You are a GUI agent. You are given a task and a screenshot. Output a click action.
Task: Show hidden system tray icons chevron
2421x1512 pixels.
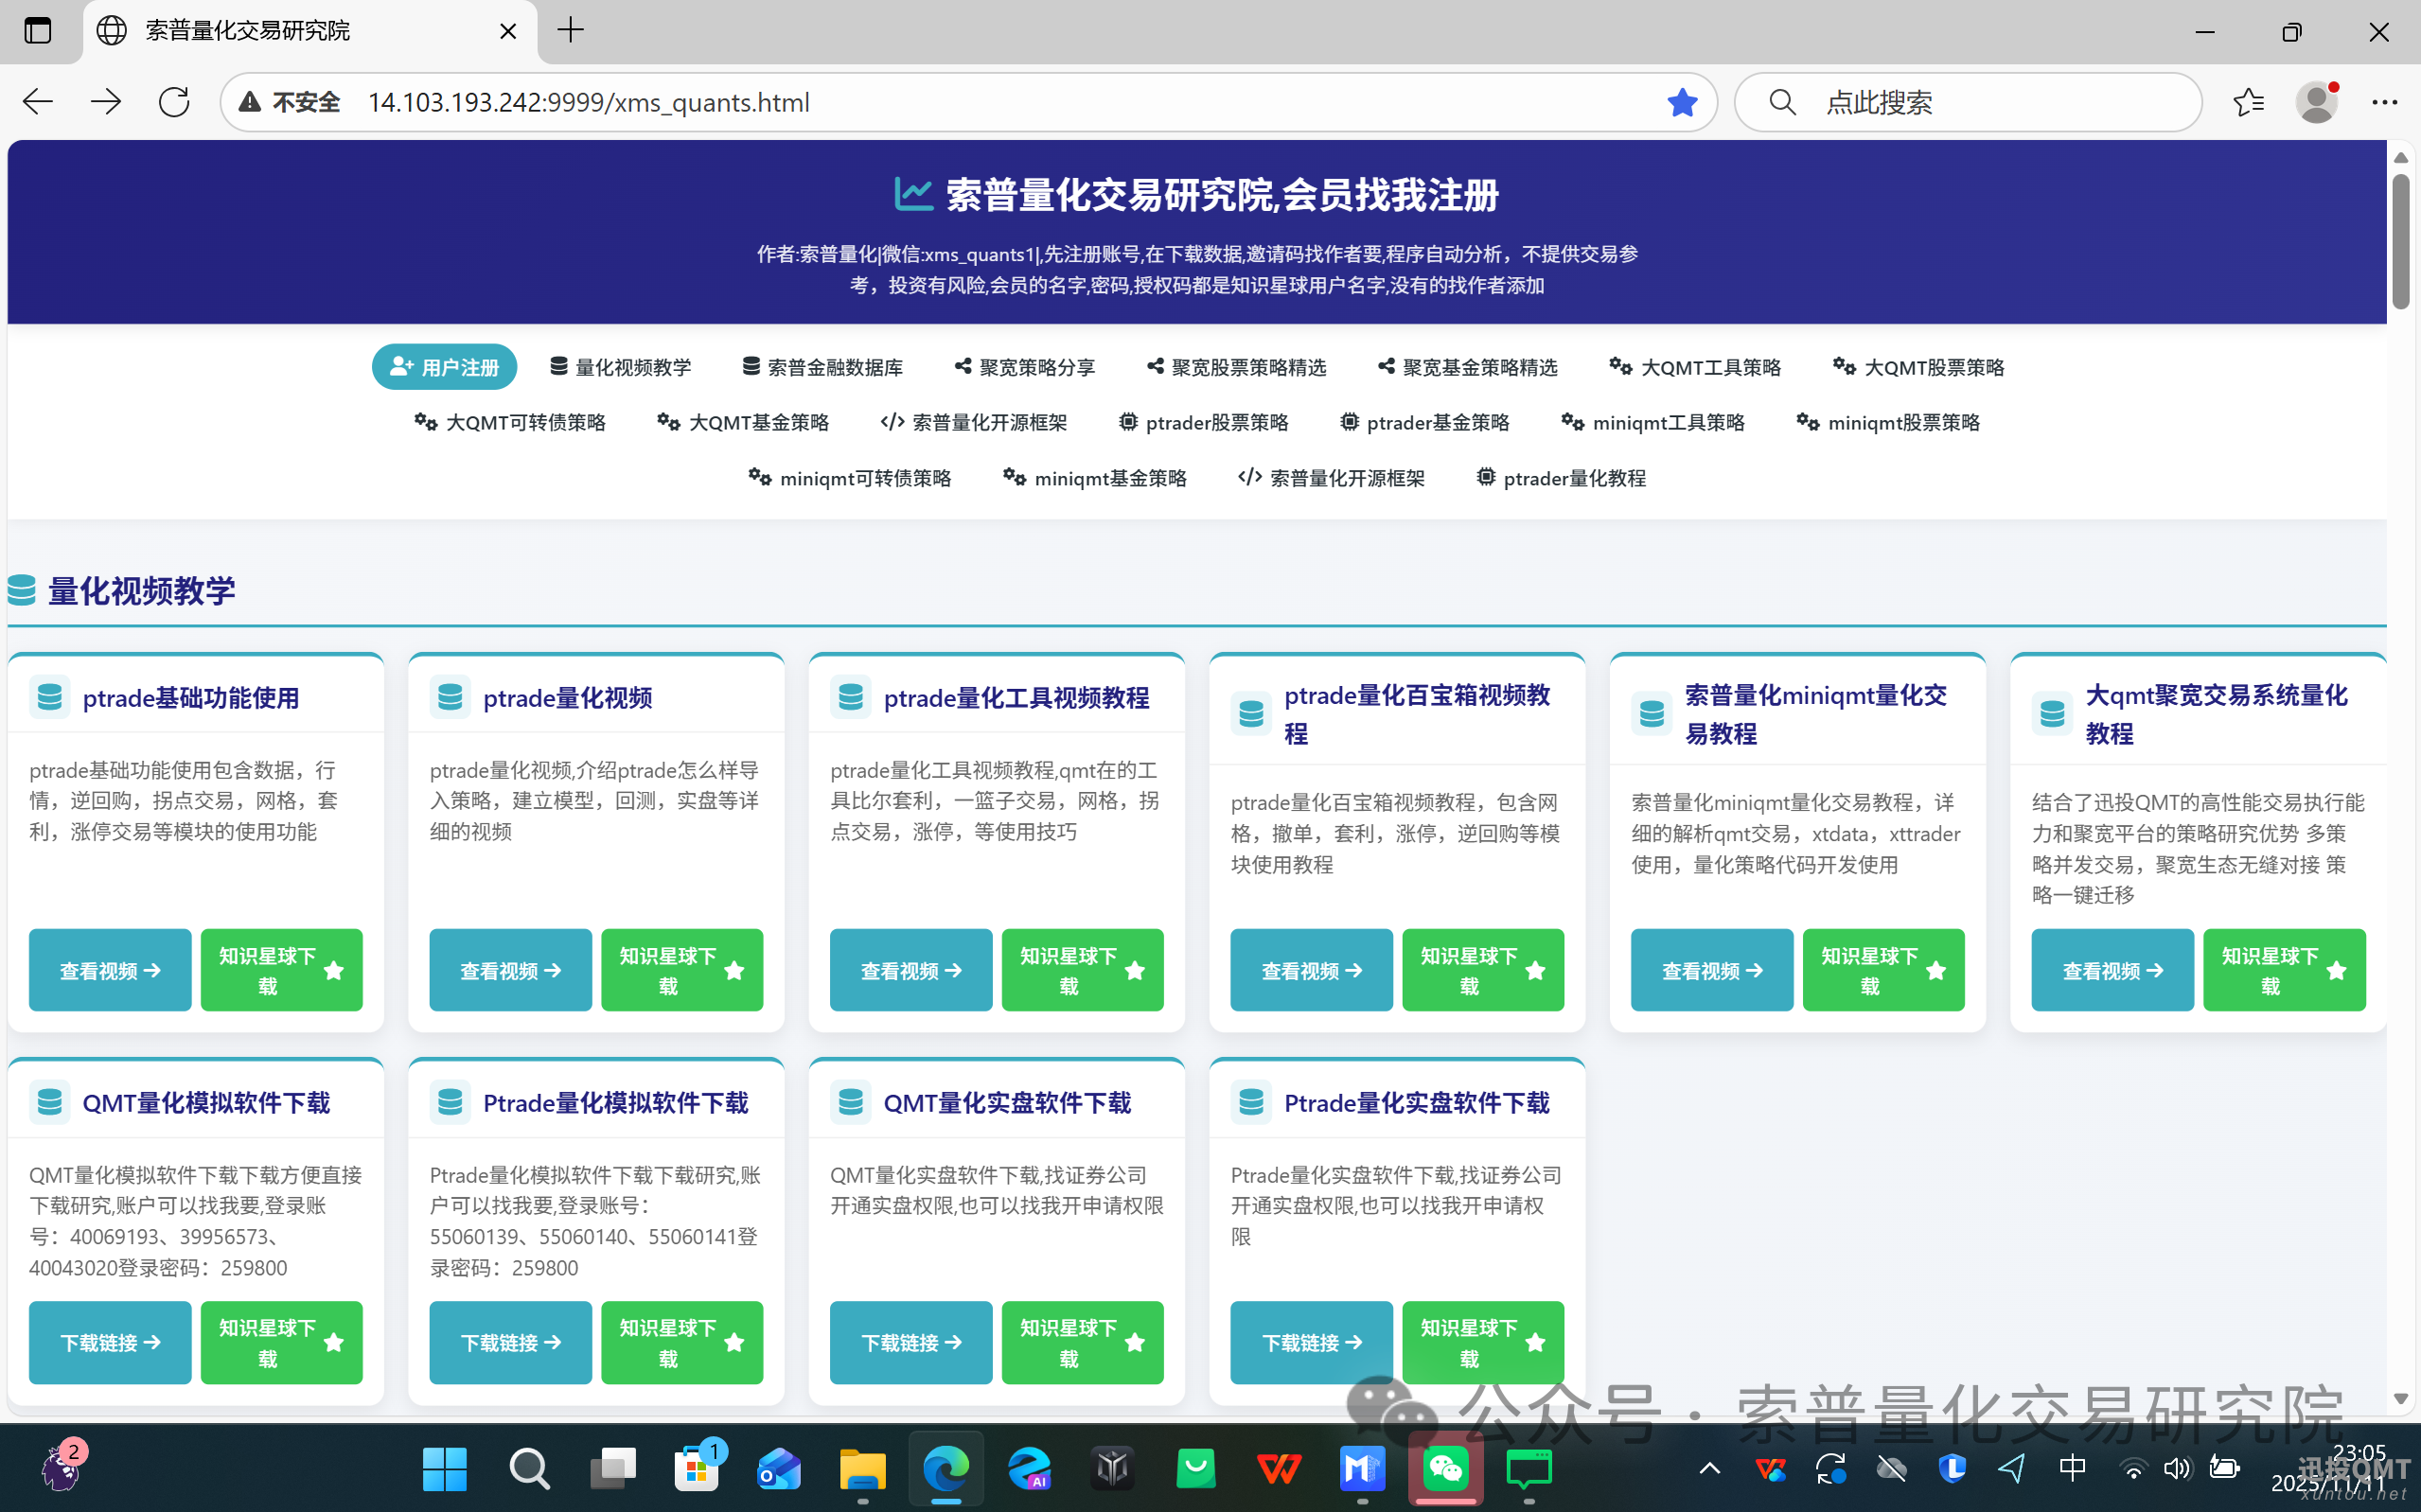click(1709, 1468)
